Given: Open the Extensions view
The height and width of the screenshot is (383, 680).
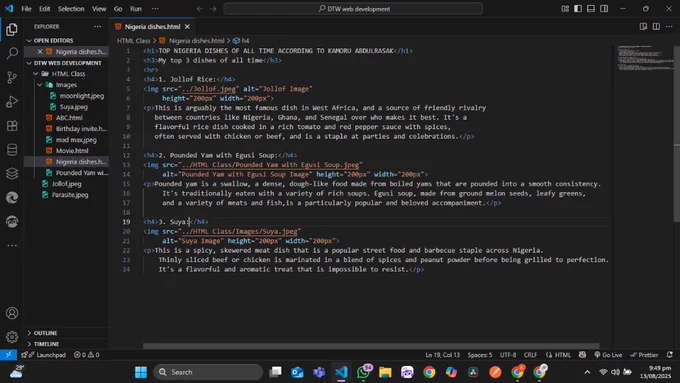Looking at the screenshot, I should click(x=12, y=126).
